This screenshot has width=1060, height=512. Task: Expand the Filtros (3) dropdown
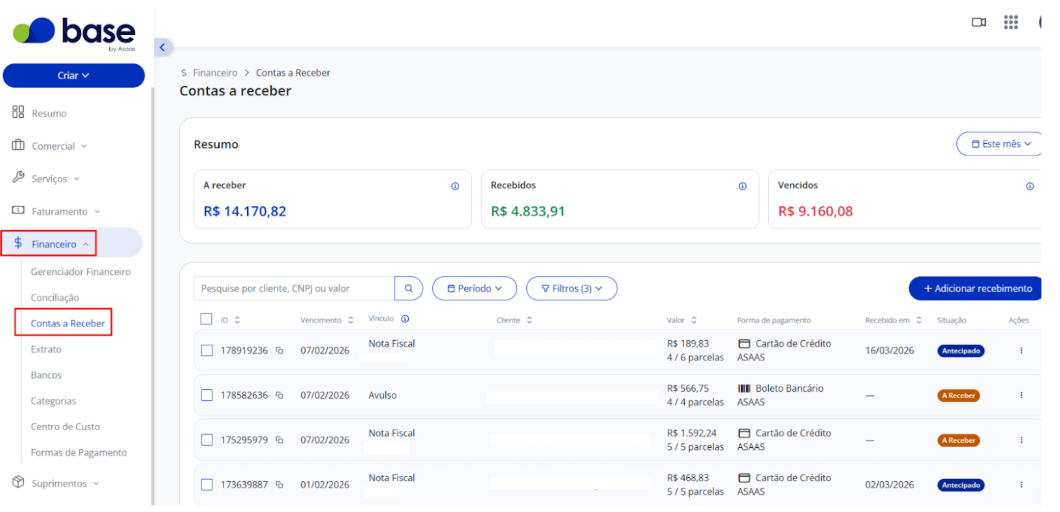coord(571,288)
